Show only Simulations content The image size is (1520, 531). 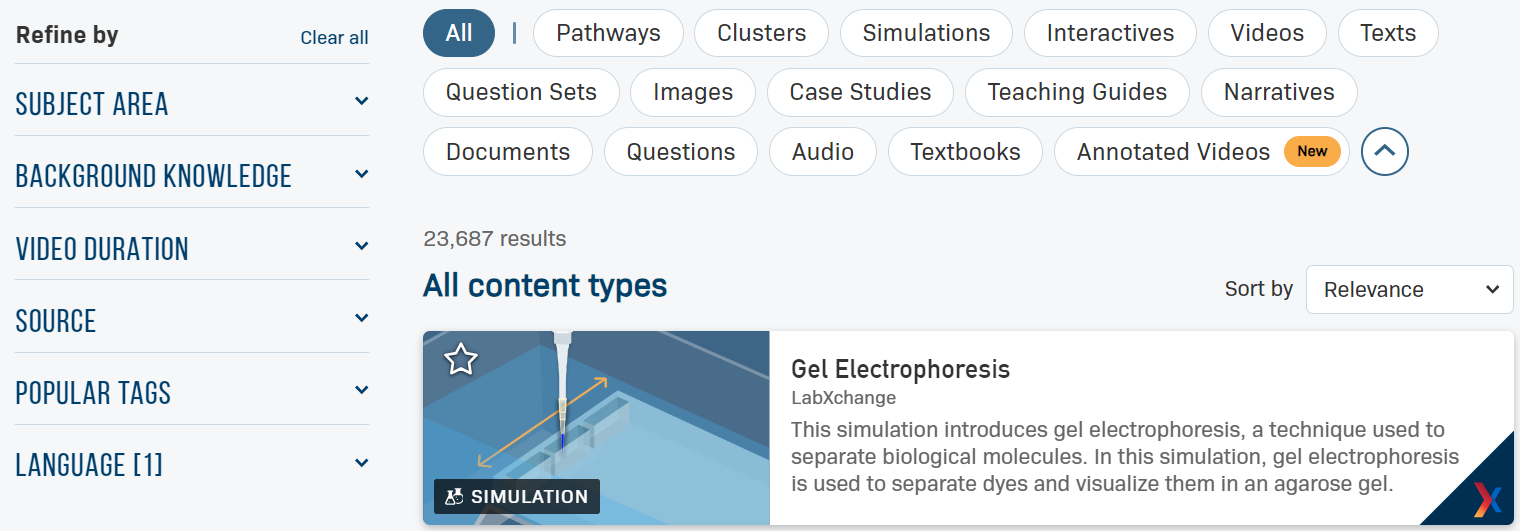pos(926,33)
